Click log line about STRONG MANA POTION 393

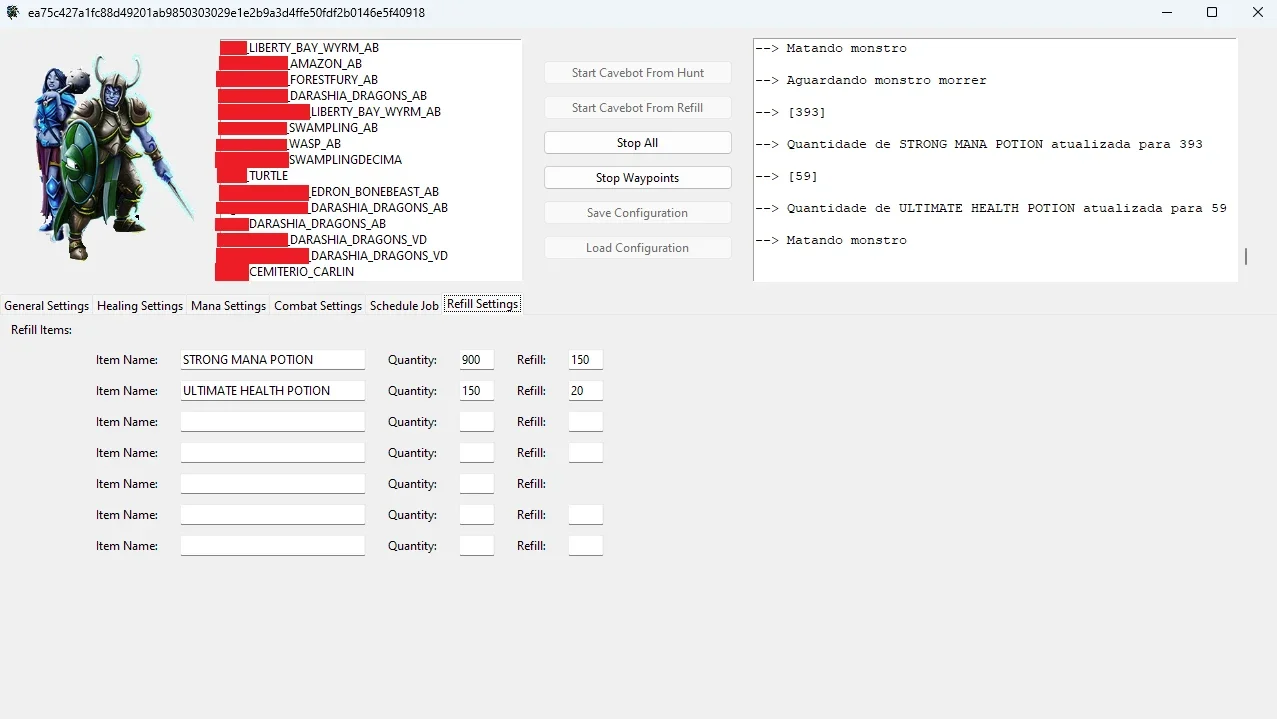click(x=979, y=144)
